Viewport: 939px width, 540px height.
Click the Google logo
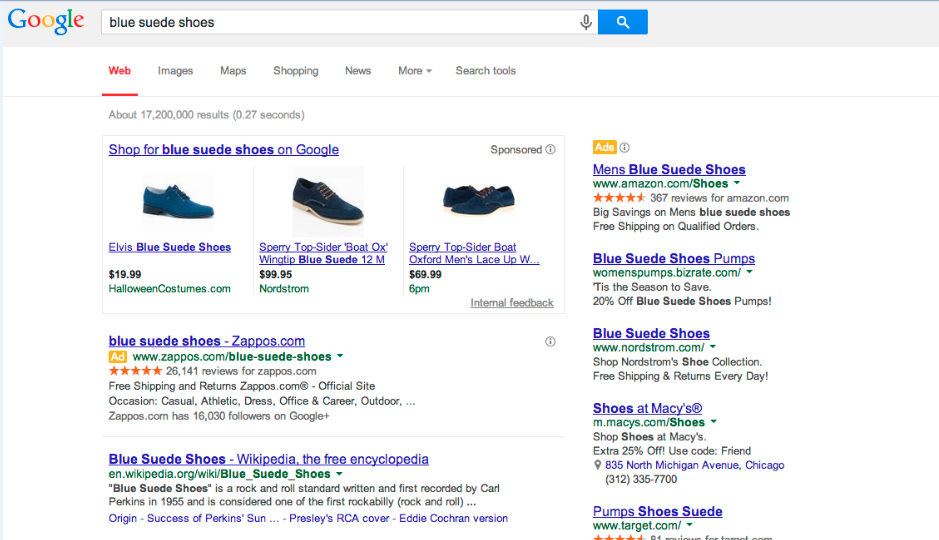[x=46, y=21]
